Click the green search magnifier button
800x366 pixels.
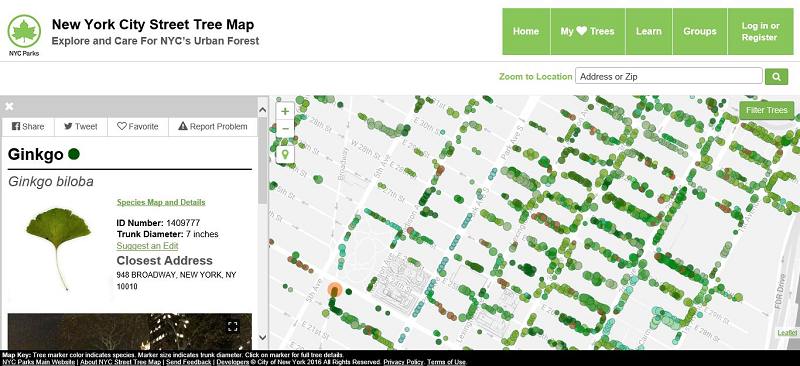777,77
